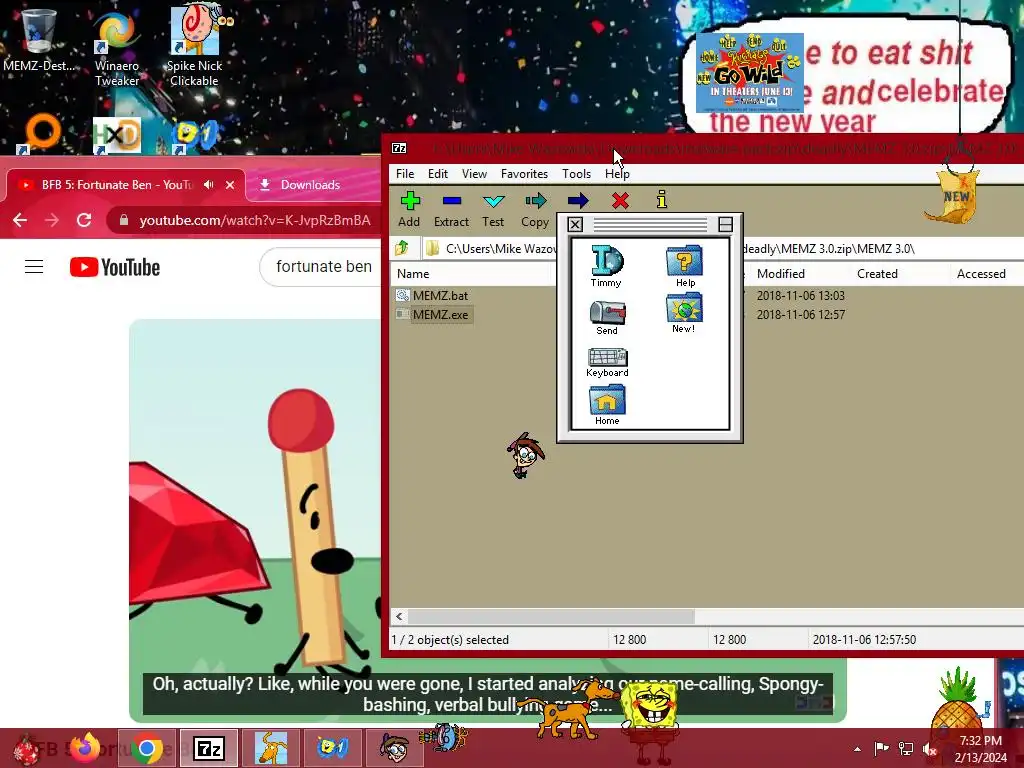Open MEMZ-Destructive desktop recycle icon

pos(39,40)
